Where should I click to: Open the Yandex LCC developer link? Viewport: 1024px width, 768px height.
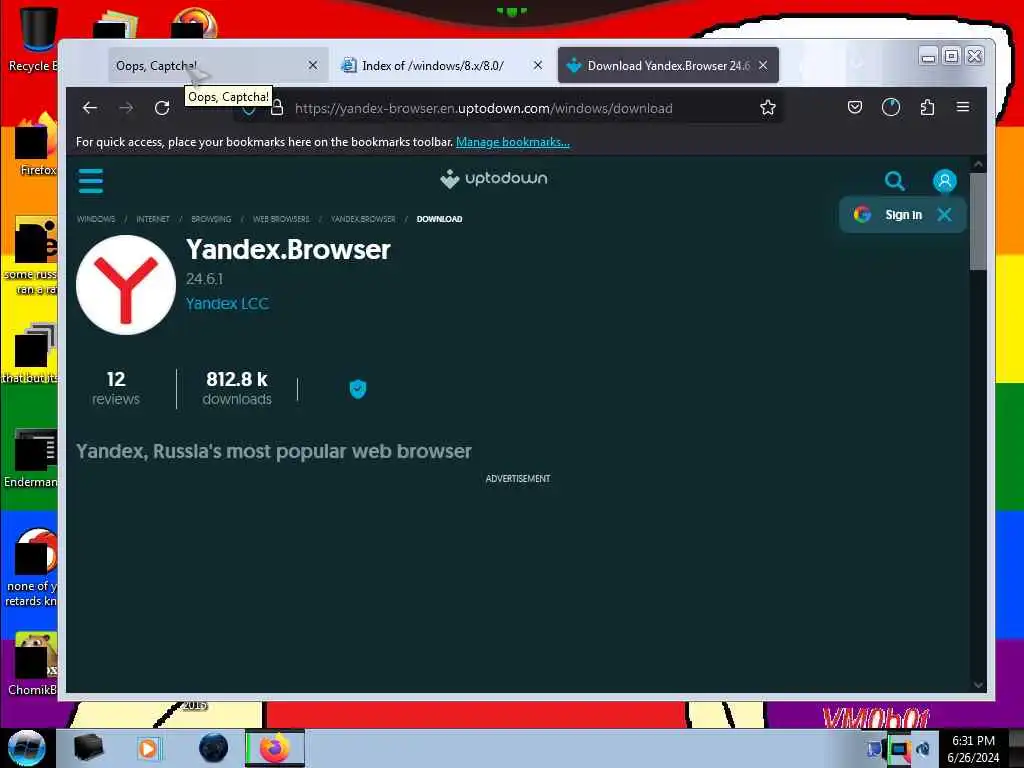click(227, 304)
